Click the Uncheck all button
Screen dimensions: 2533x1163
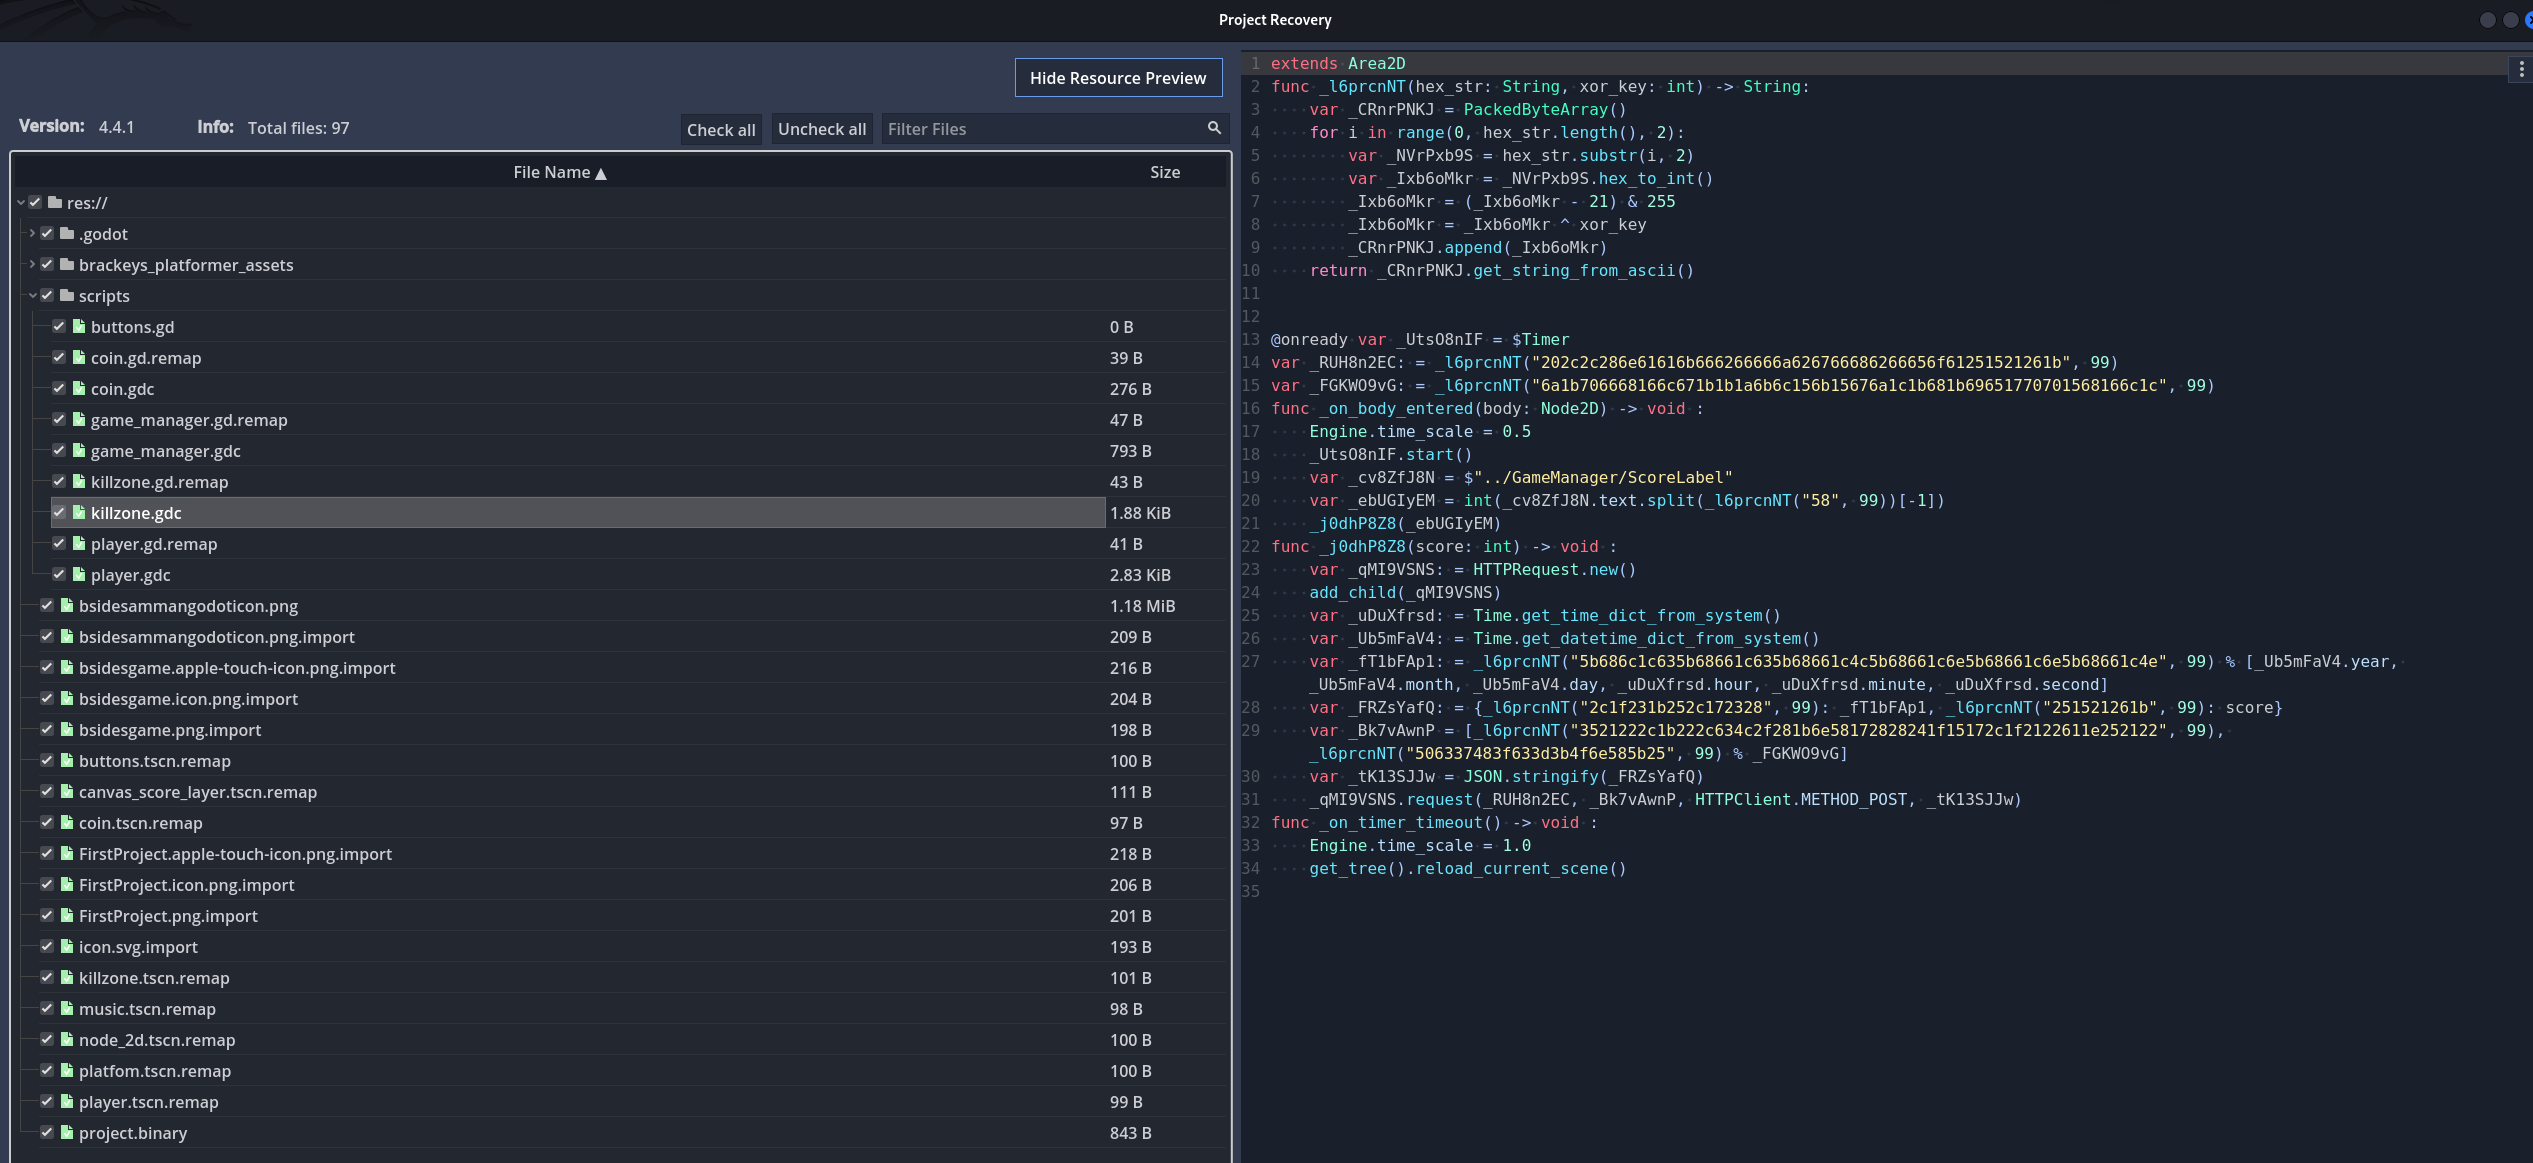coord(822,129)
